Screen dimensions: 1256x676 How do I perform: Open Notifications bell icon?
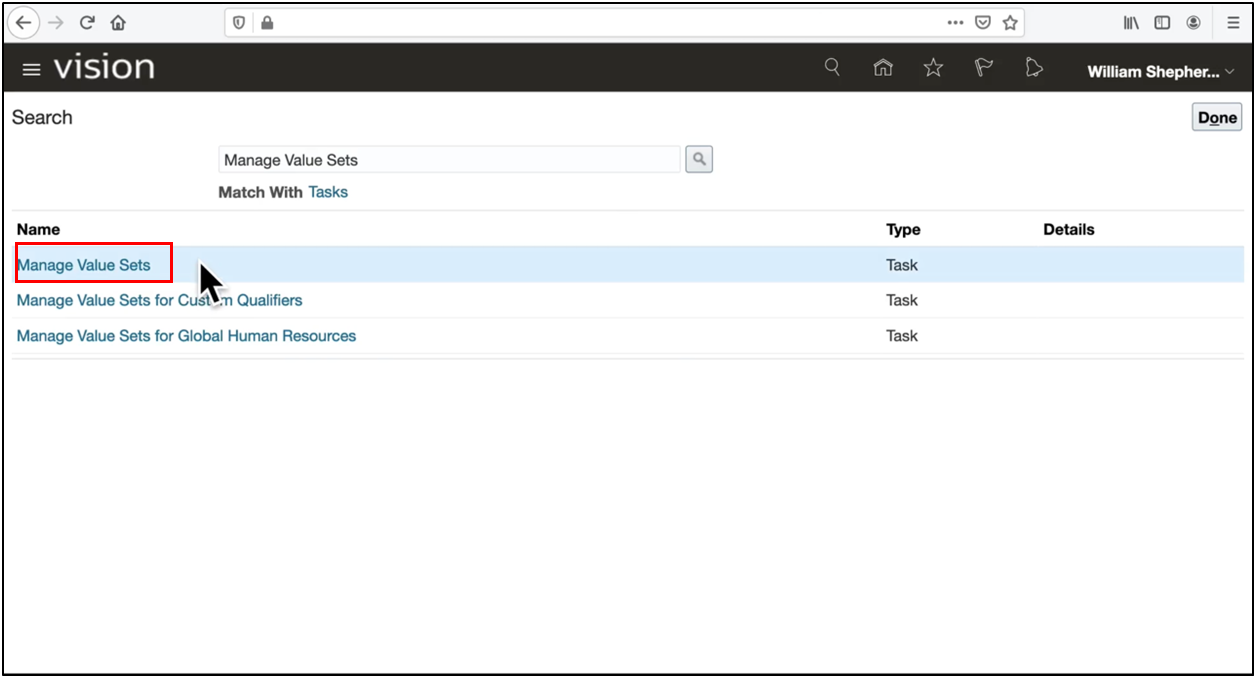click(x=1034, y=68)
